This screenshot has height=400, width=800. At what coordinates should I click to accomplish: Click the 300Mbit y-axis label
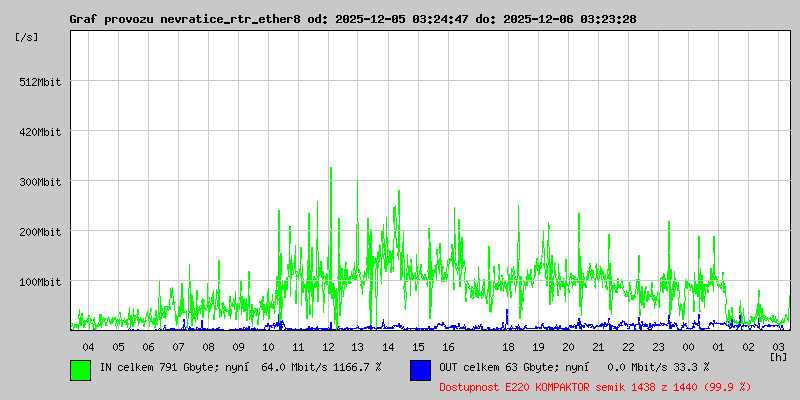click(x=40, y=182)
